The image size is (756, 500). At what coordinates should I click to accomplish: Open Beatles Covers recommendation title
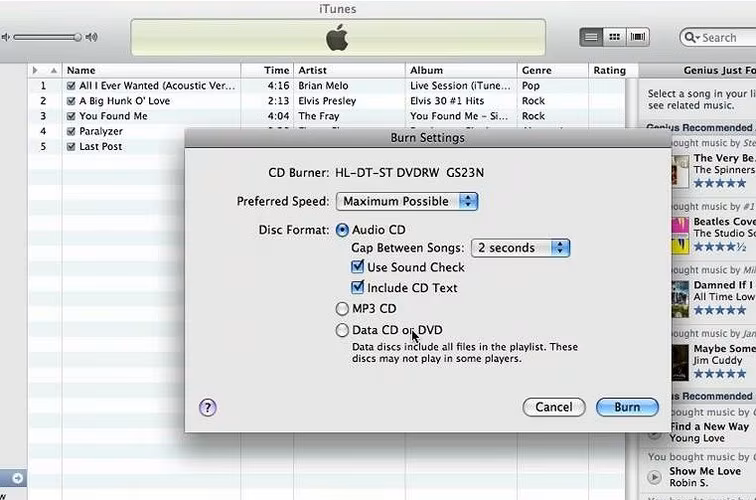tap(725, 222)
